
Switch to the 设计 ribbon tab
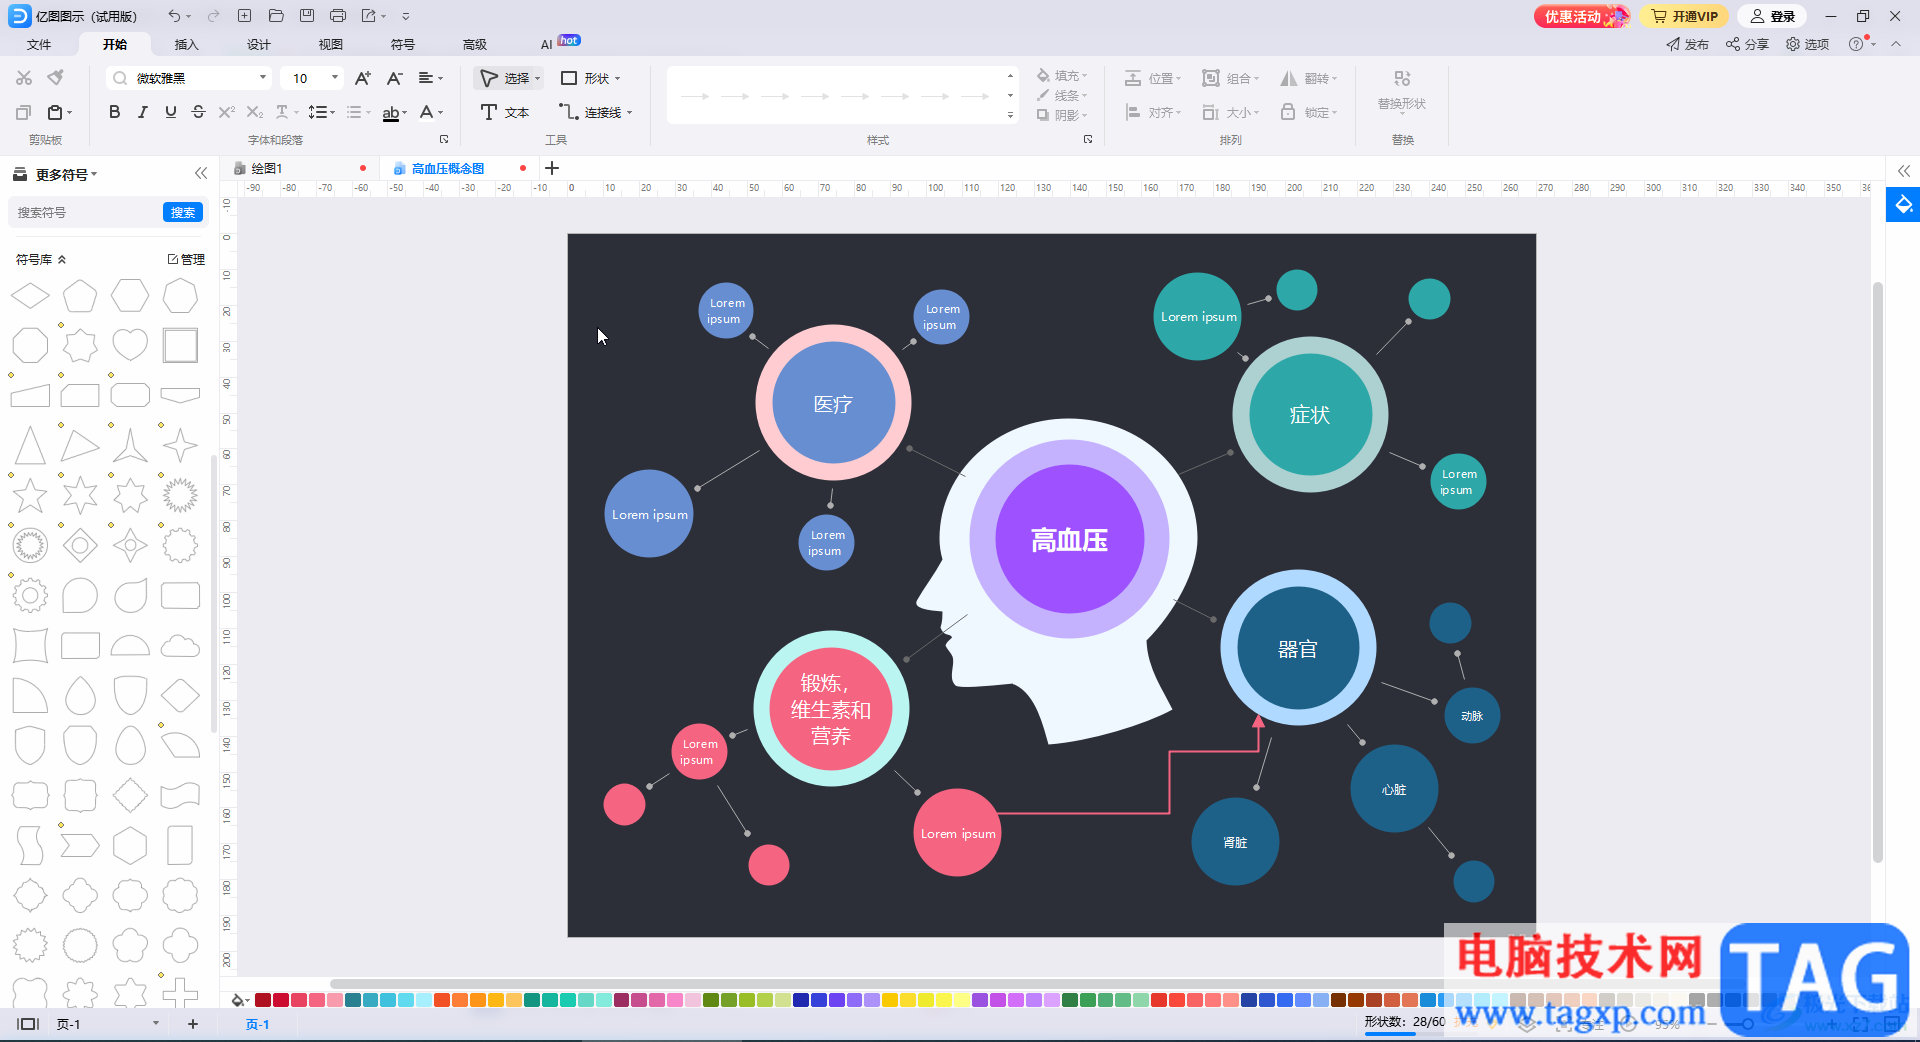259,44
